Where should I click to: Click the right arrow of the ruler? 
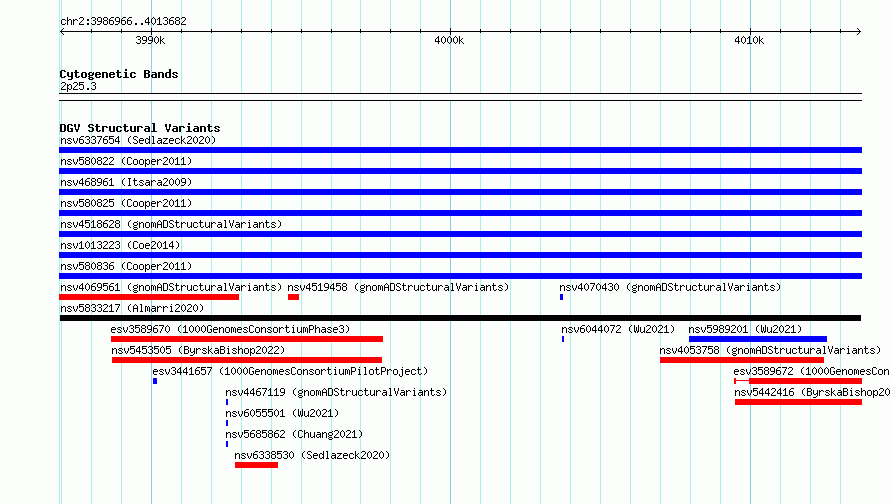[x=859, y=31]
